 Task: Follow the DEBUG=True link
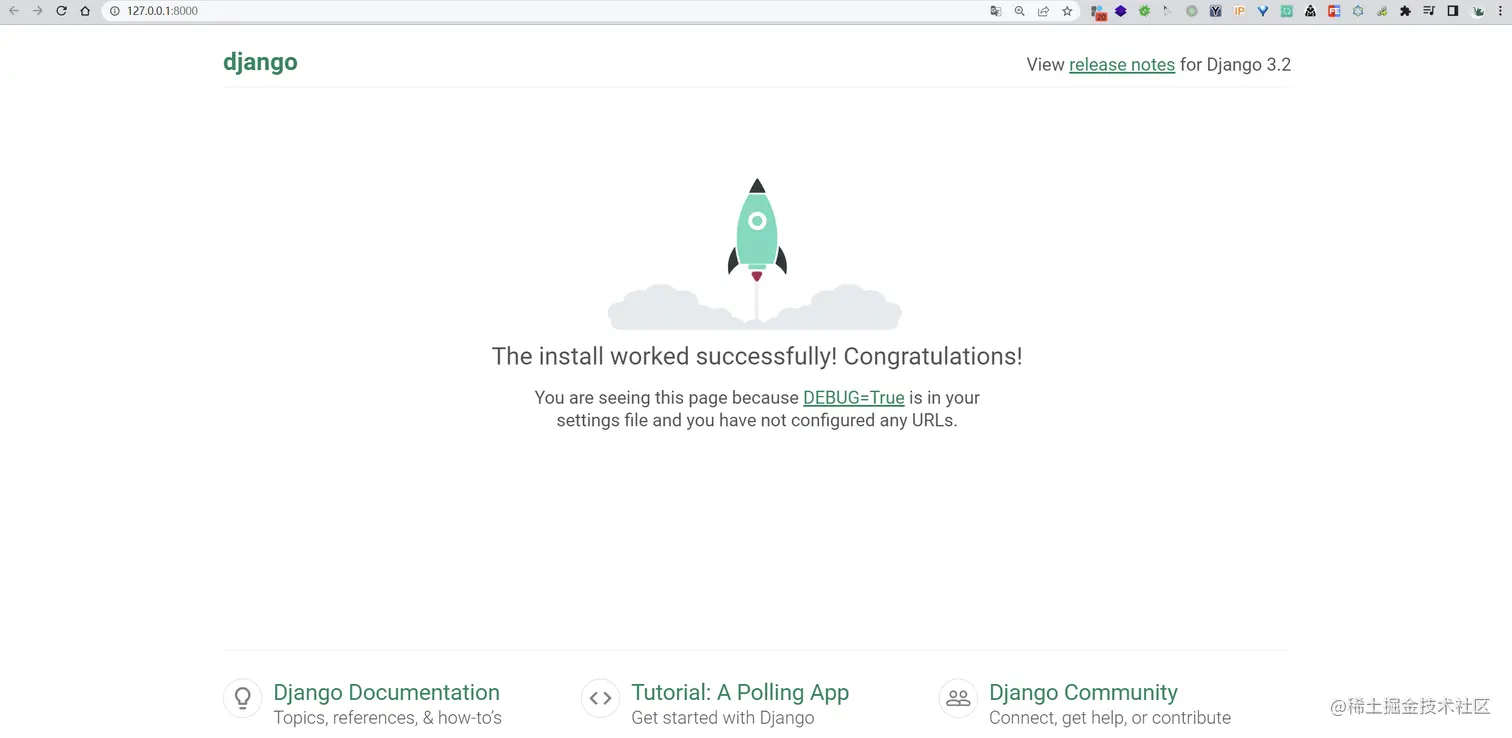pyautogui.click(x=854, y=397)
